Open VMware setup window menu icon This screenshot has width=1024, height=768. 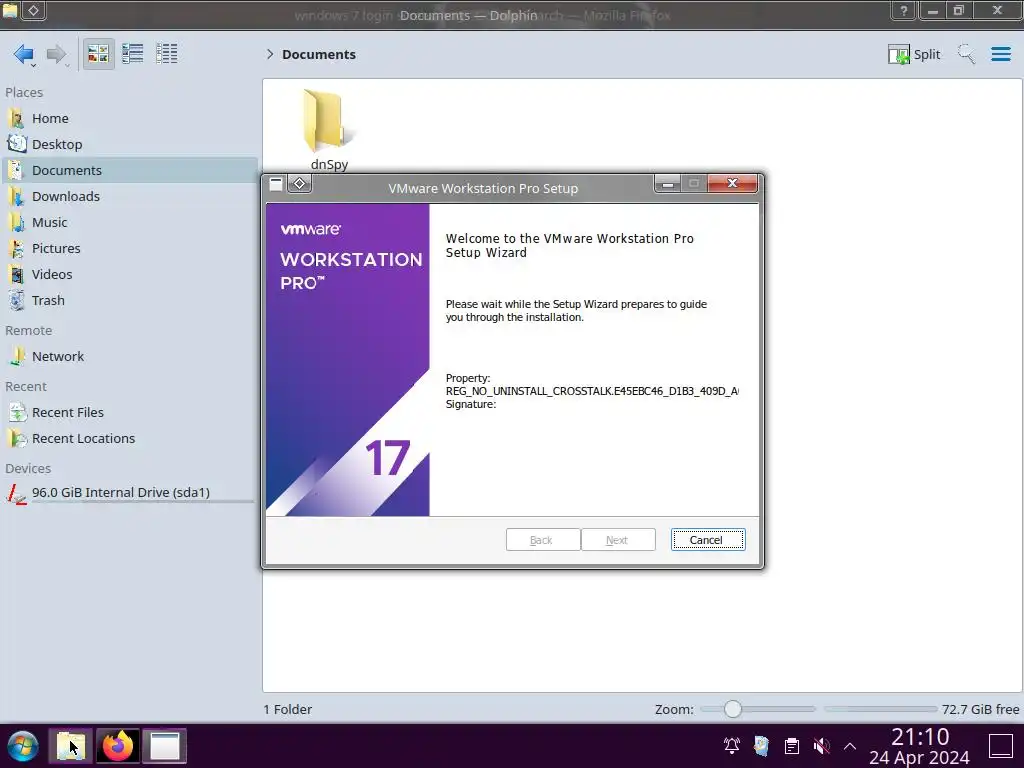(276, 184)
